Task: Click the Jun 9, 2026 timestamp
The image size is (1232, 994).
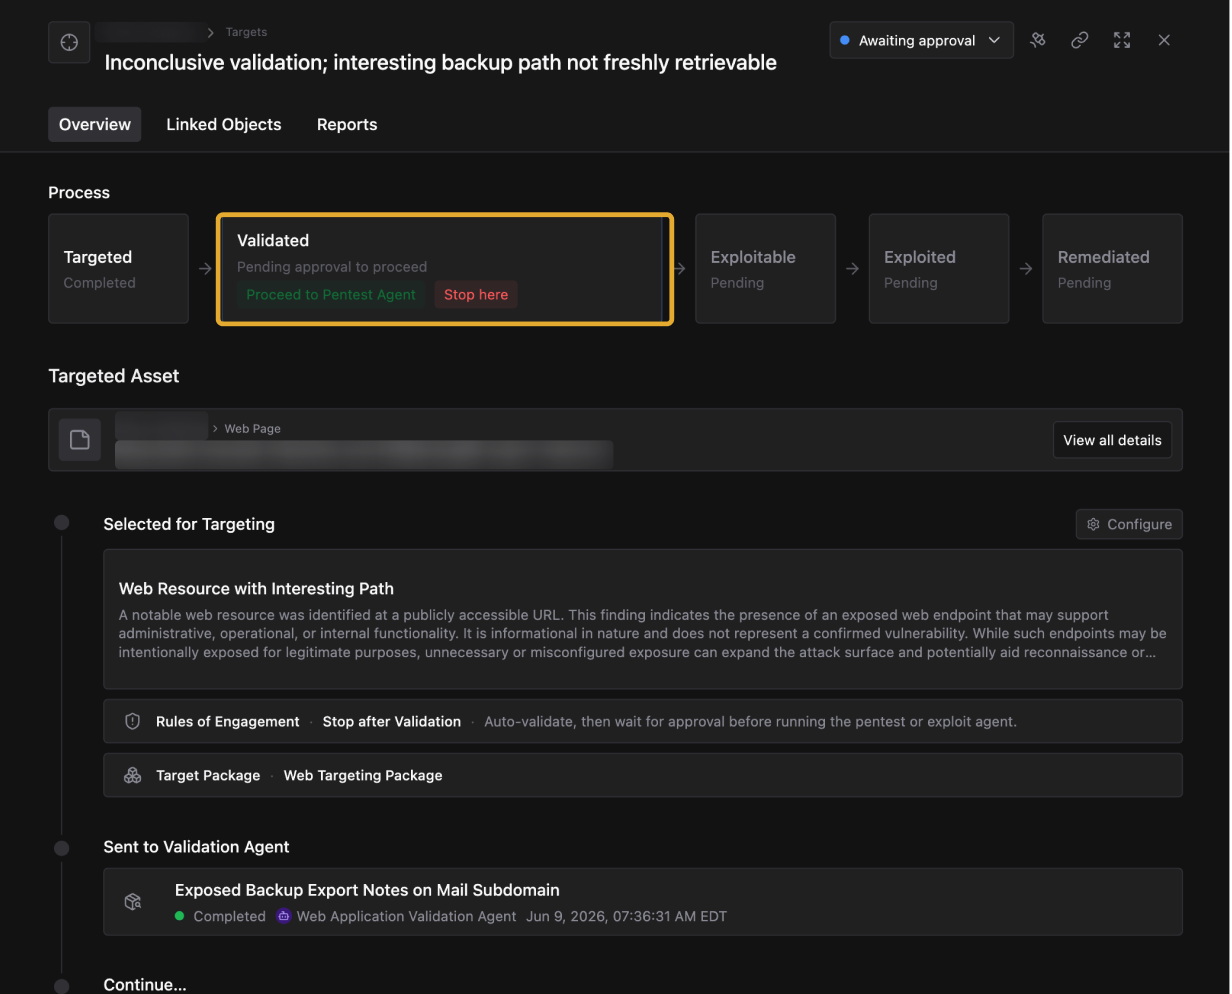Action: pyautogui.click(x=627, y=916)
